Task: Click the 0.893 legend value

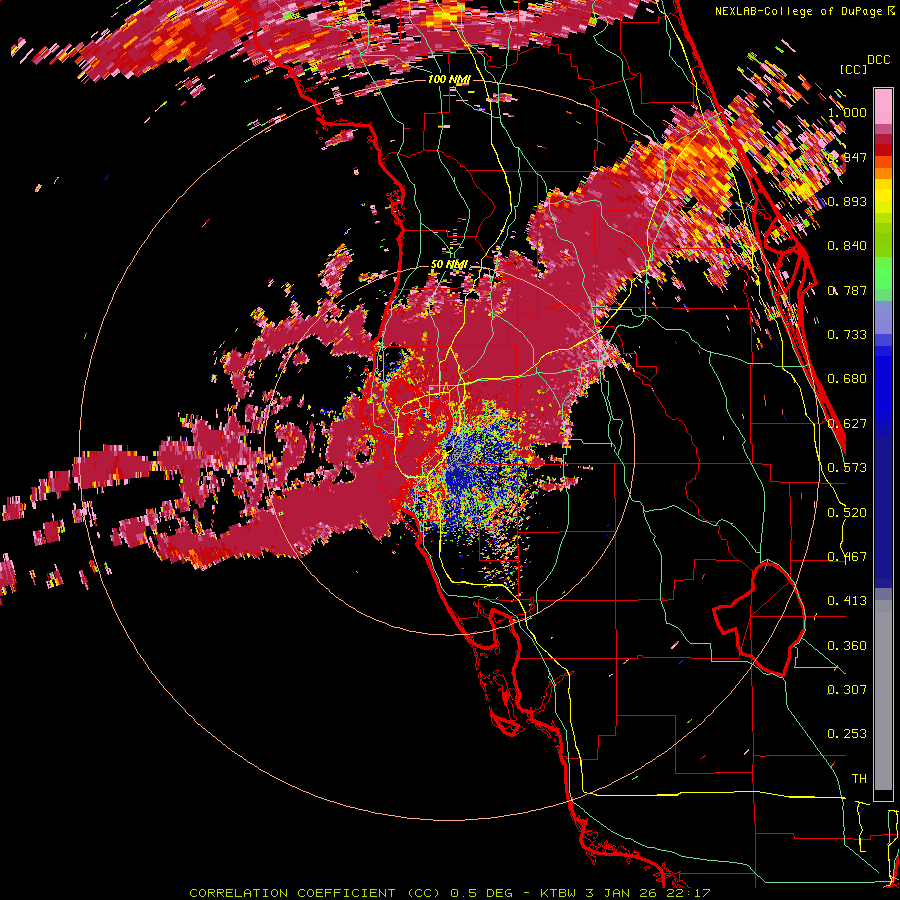Action: pos(847,201)
